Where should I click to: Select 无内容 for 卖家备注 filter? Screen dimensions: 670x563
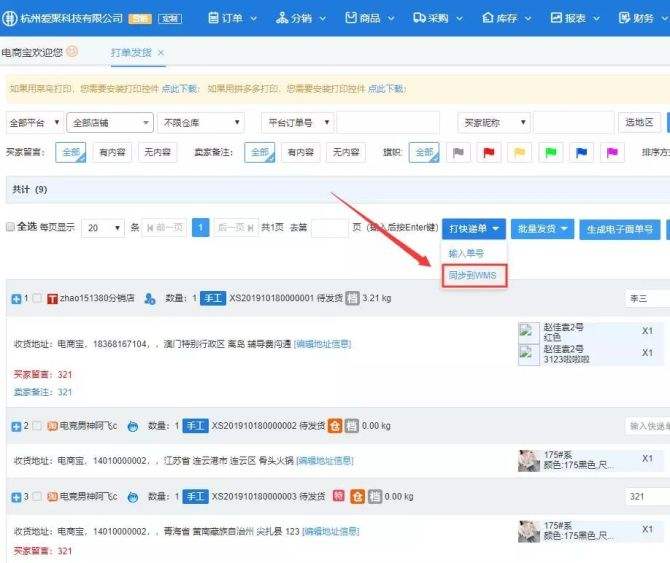pos(346,152)
